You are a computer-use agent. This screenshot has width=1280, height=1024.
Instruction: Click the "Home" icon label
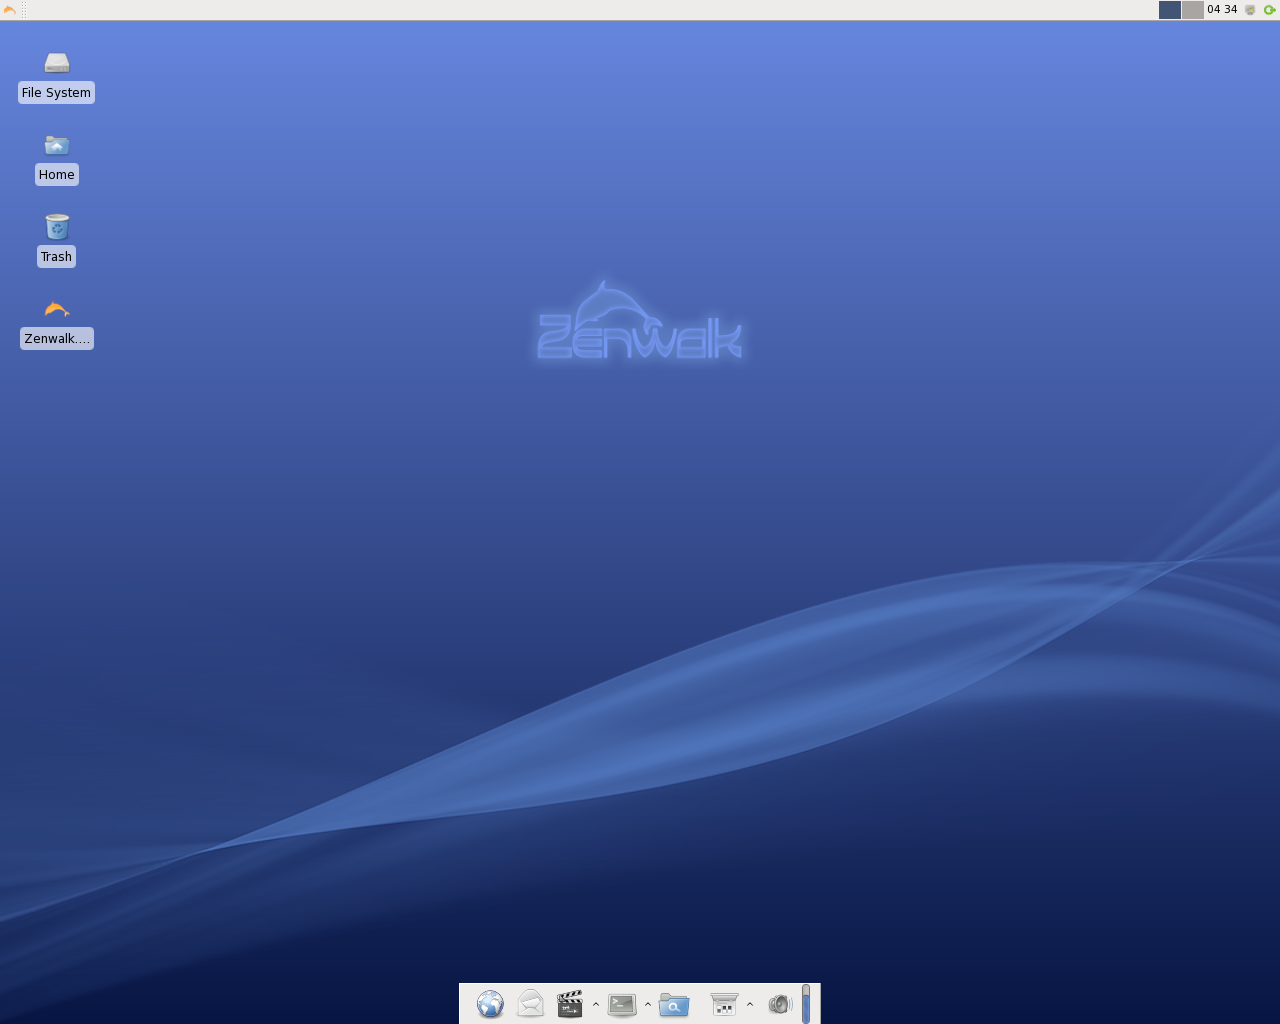(56, 175)
